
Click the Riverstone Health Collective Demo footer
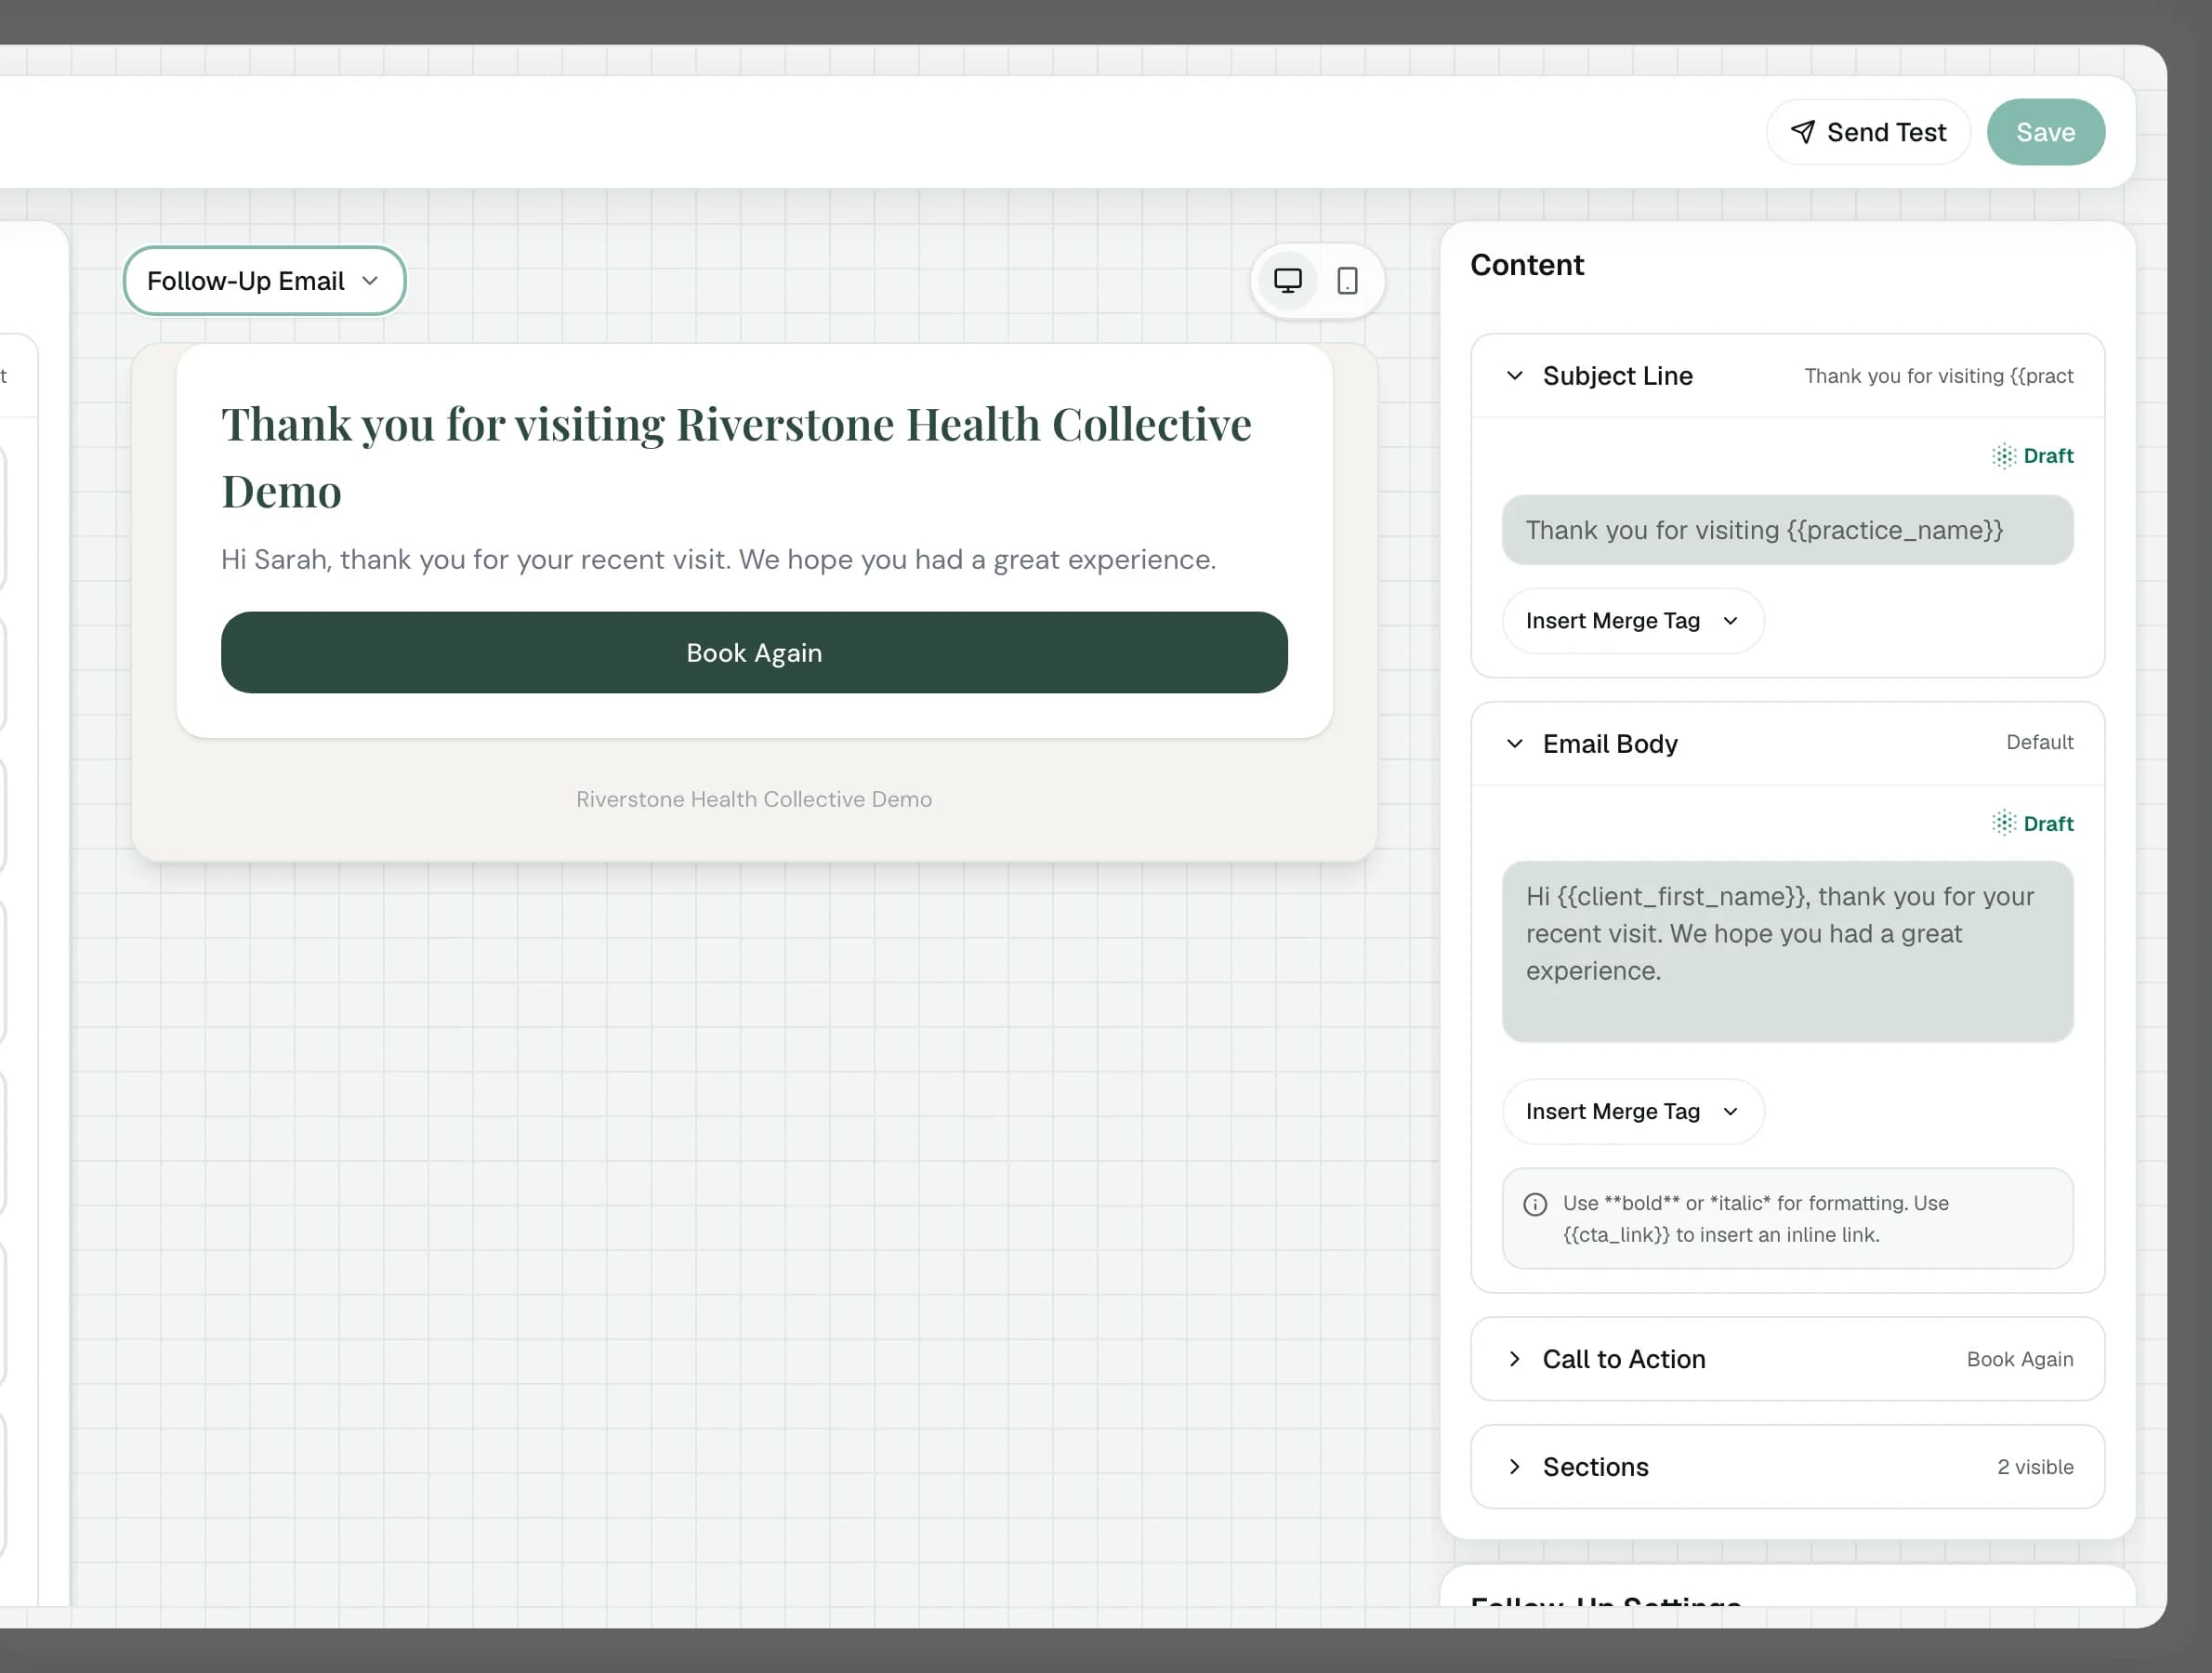[x=754, y=799]
